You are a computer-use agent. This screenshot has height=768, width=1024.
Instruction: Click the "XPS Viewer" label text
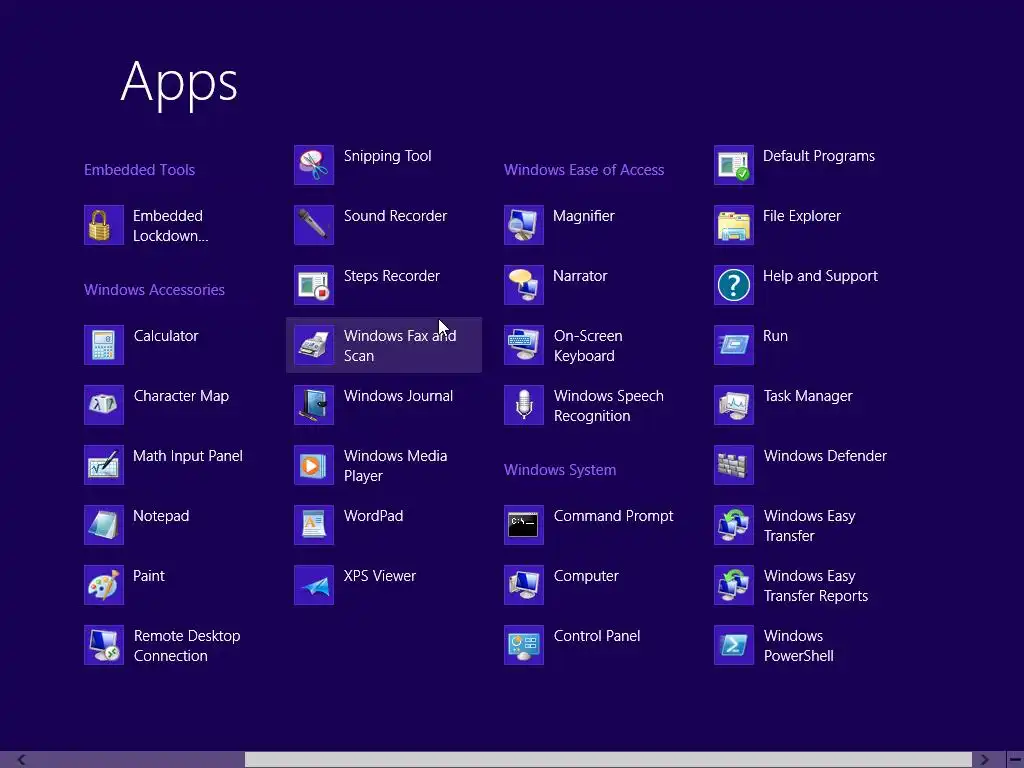[x=379, y=576]
